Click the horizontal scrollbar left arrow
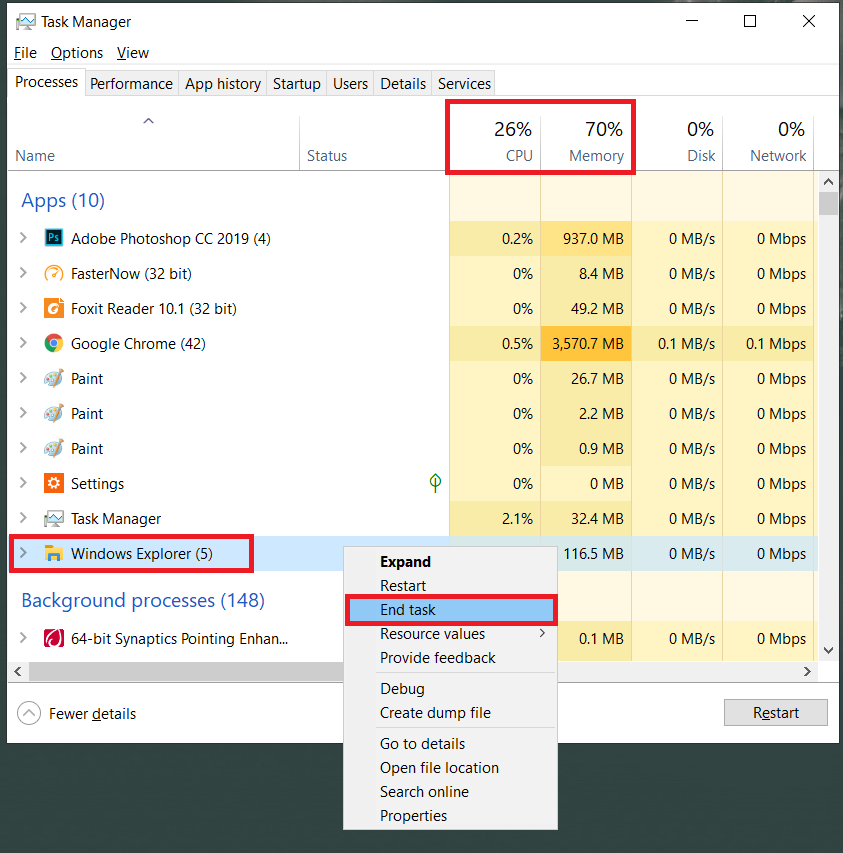The image size is (843, 853). (x=18, y=671)
